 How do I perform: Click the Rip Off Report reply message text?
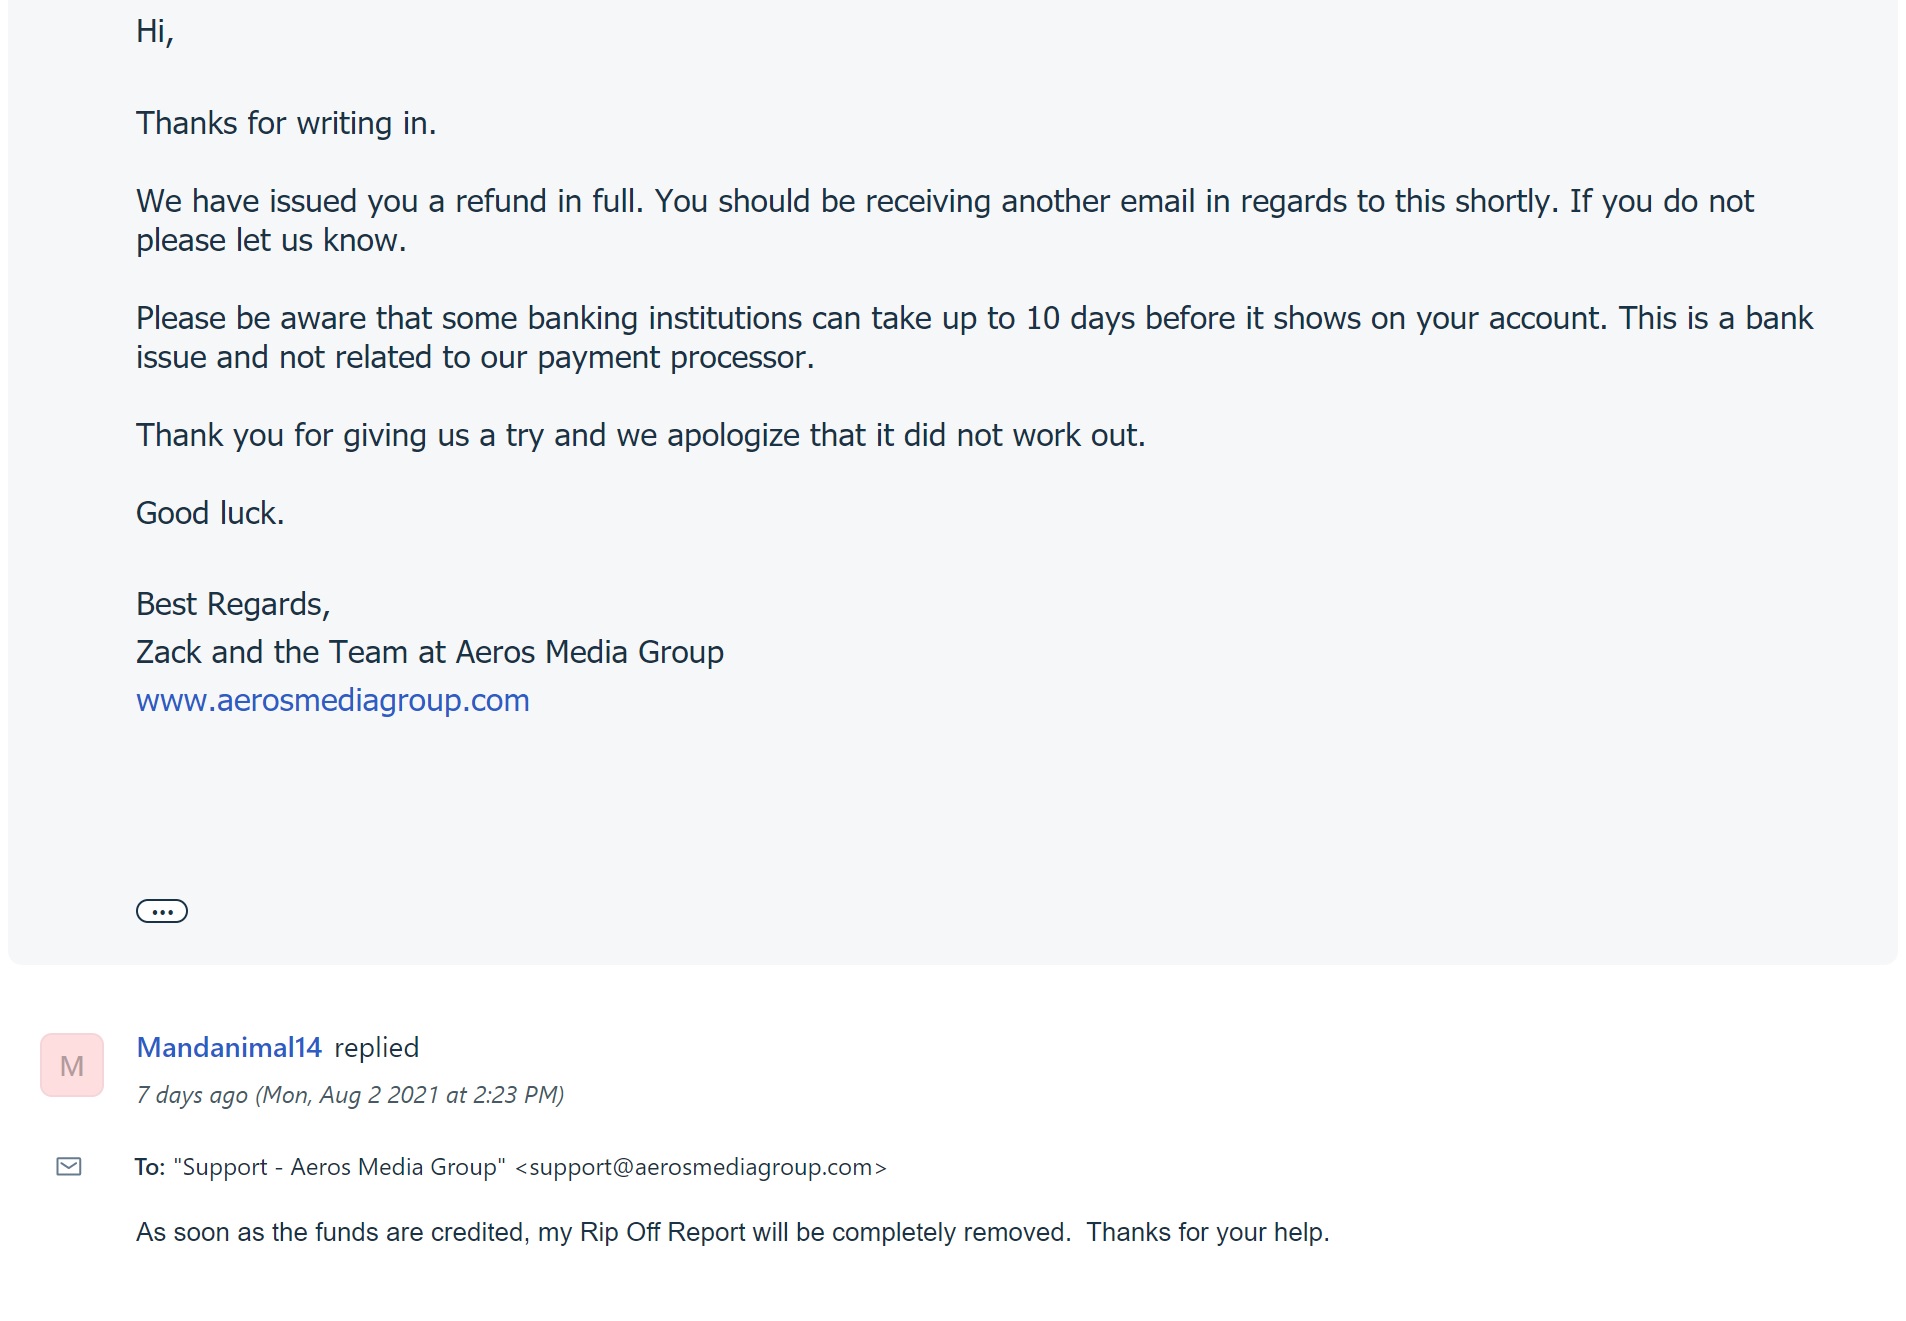[x=733, y=1232]
